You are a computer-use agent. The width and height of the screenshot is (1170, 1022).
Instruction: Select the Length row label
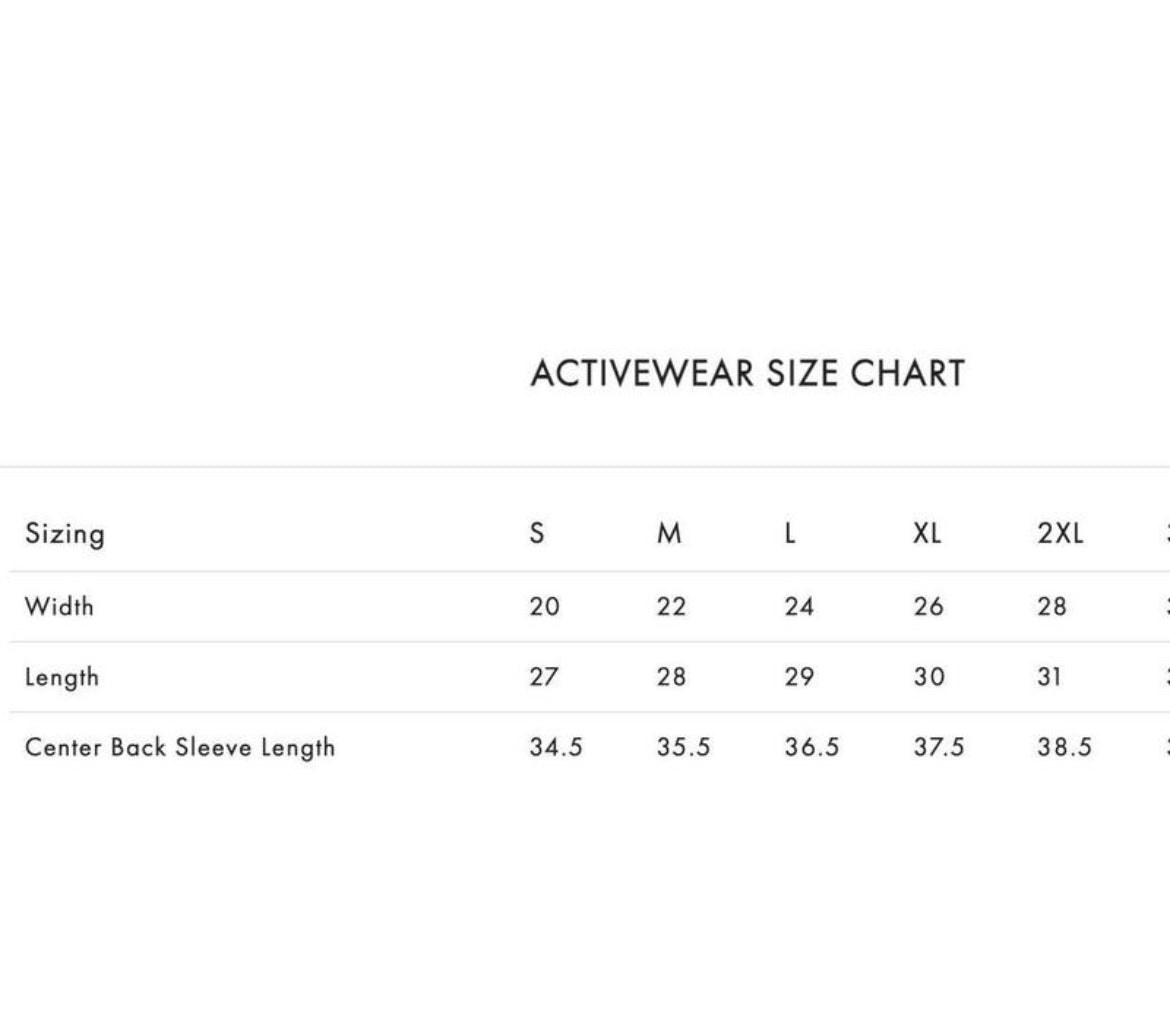pos(62,677)
